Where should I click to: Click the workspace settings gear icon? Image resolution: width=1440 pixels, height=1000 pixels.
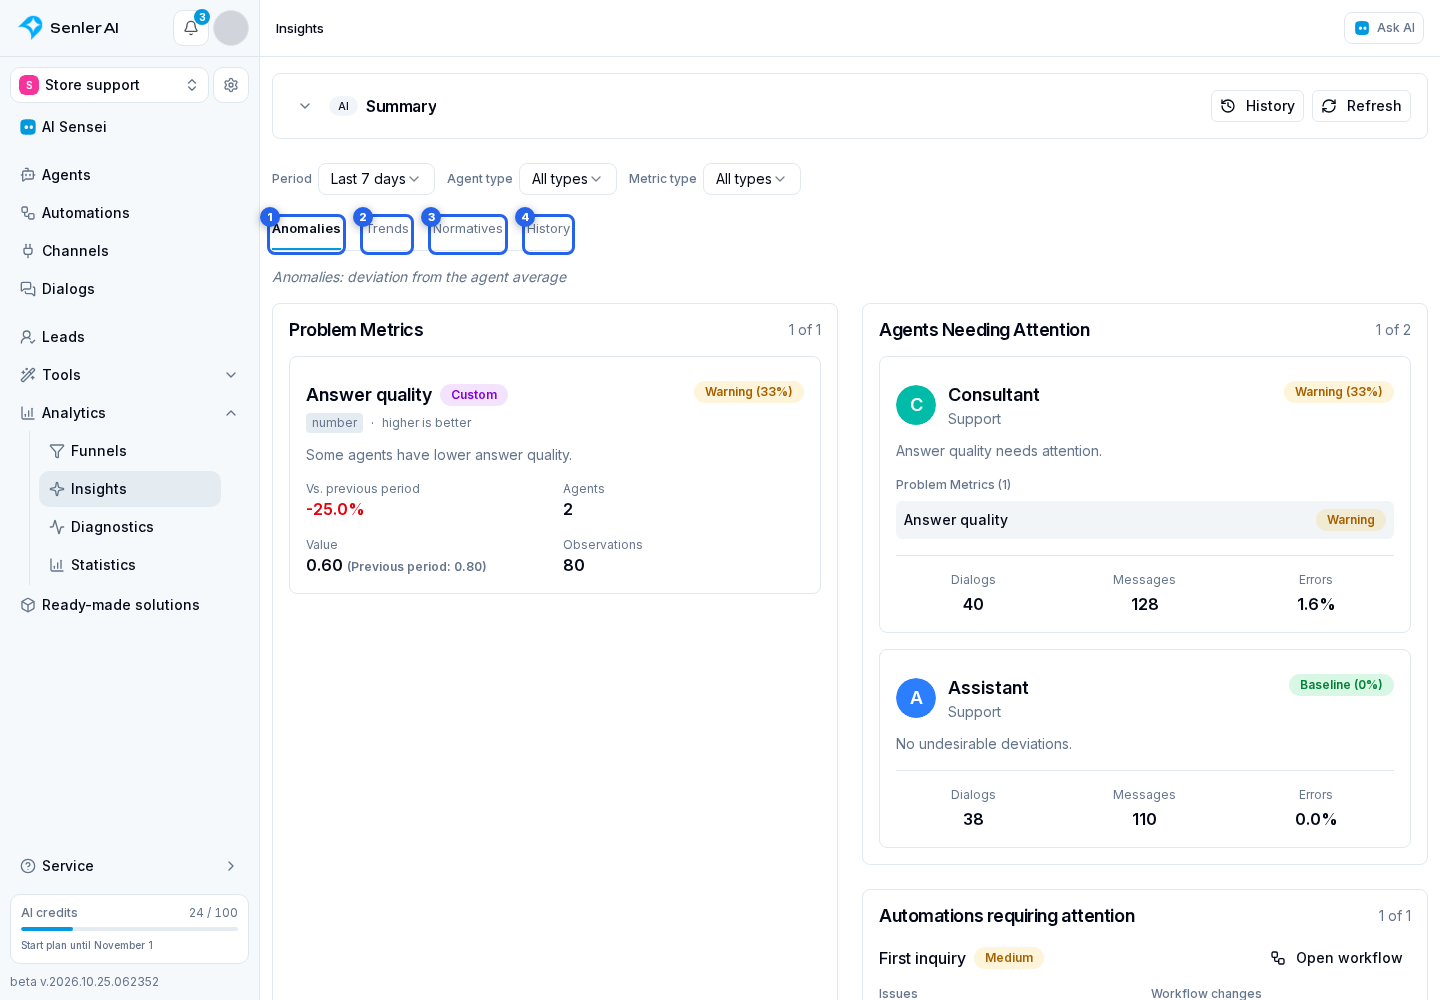[231, 85]
